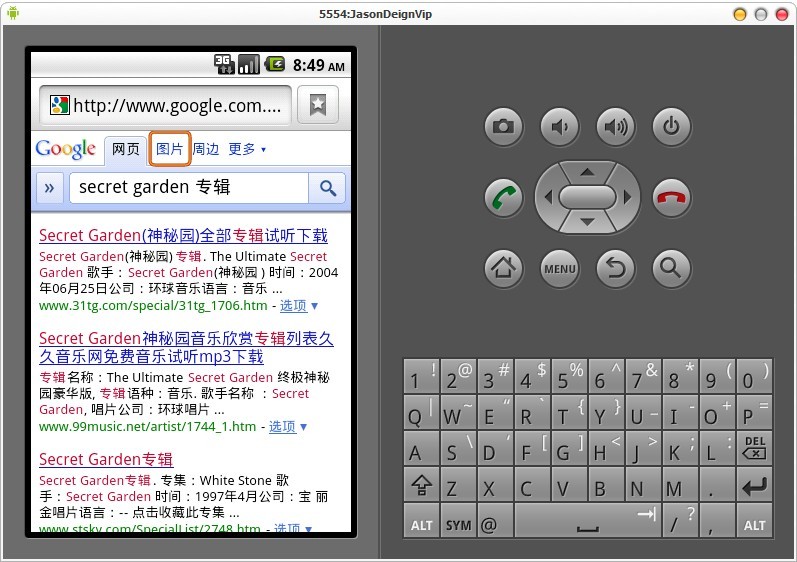
Task: Click the P key on keyboard
Action: point(754,413)
